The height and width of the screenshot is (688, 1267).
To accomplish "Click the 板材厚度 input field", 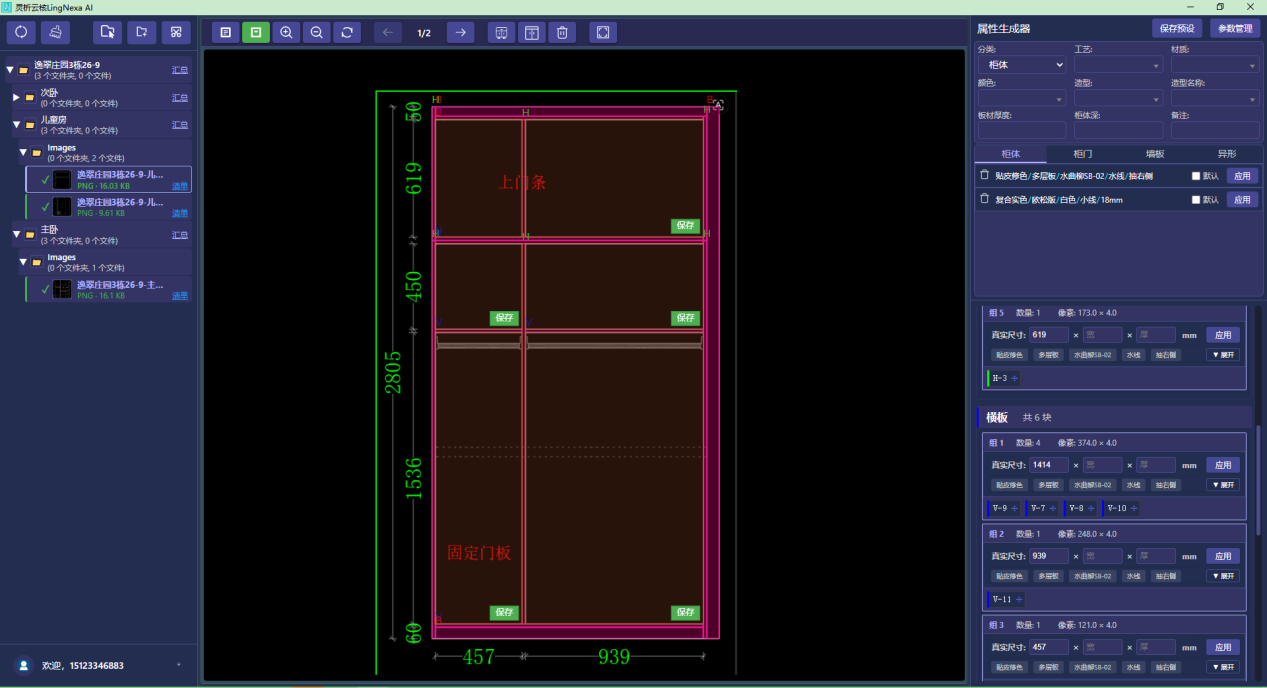I will click(1022, 130).
